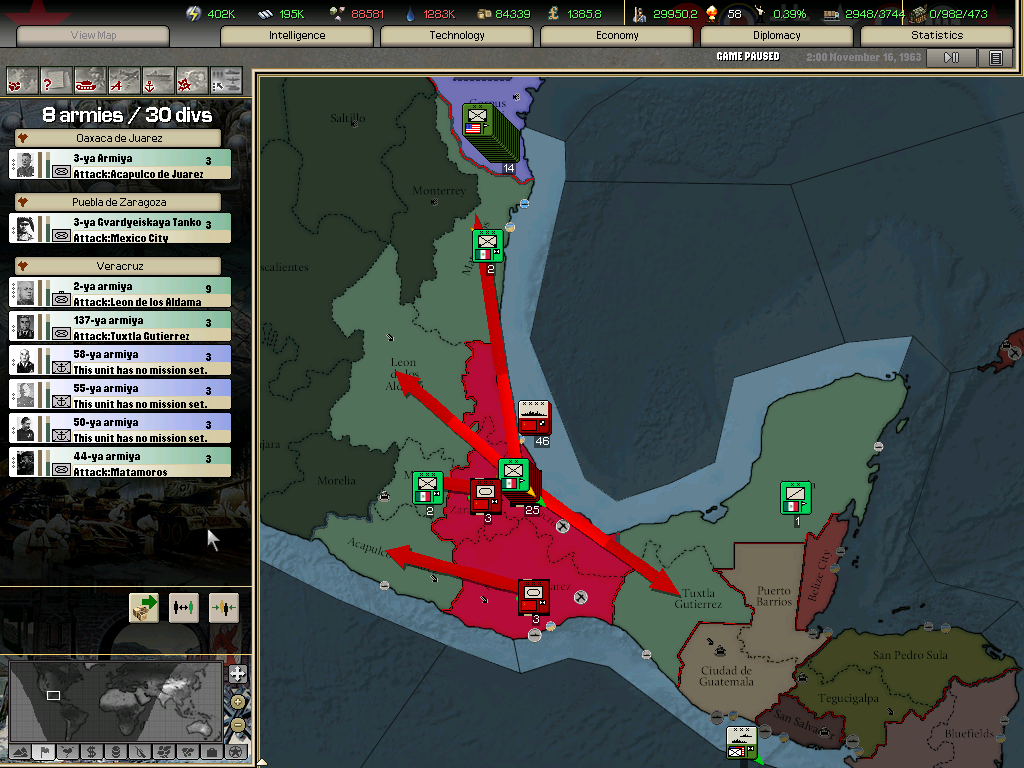Open the naval units anchor list

158,79
